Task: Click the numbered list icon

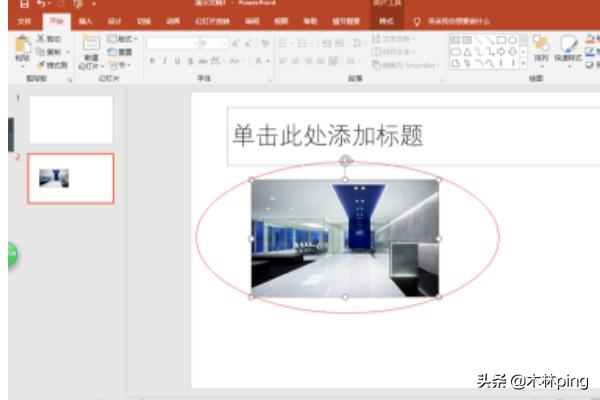Action: pyautogui.click(x=302, y=43)
